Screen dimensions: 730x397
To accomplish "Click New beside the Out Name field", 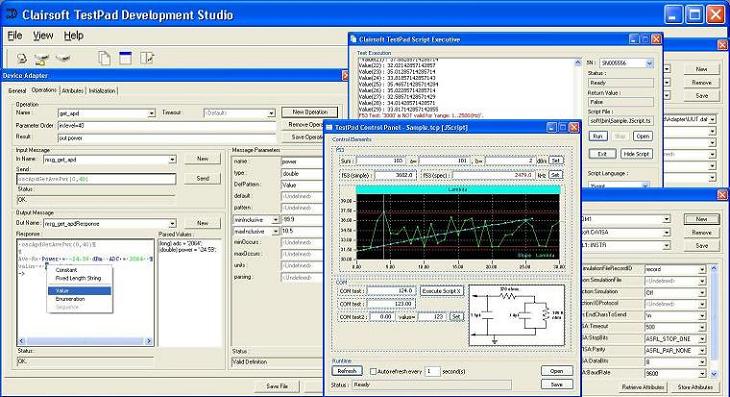I will point(203,223).
